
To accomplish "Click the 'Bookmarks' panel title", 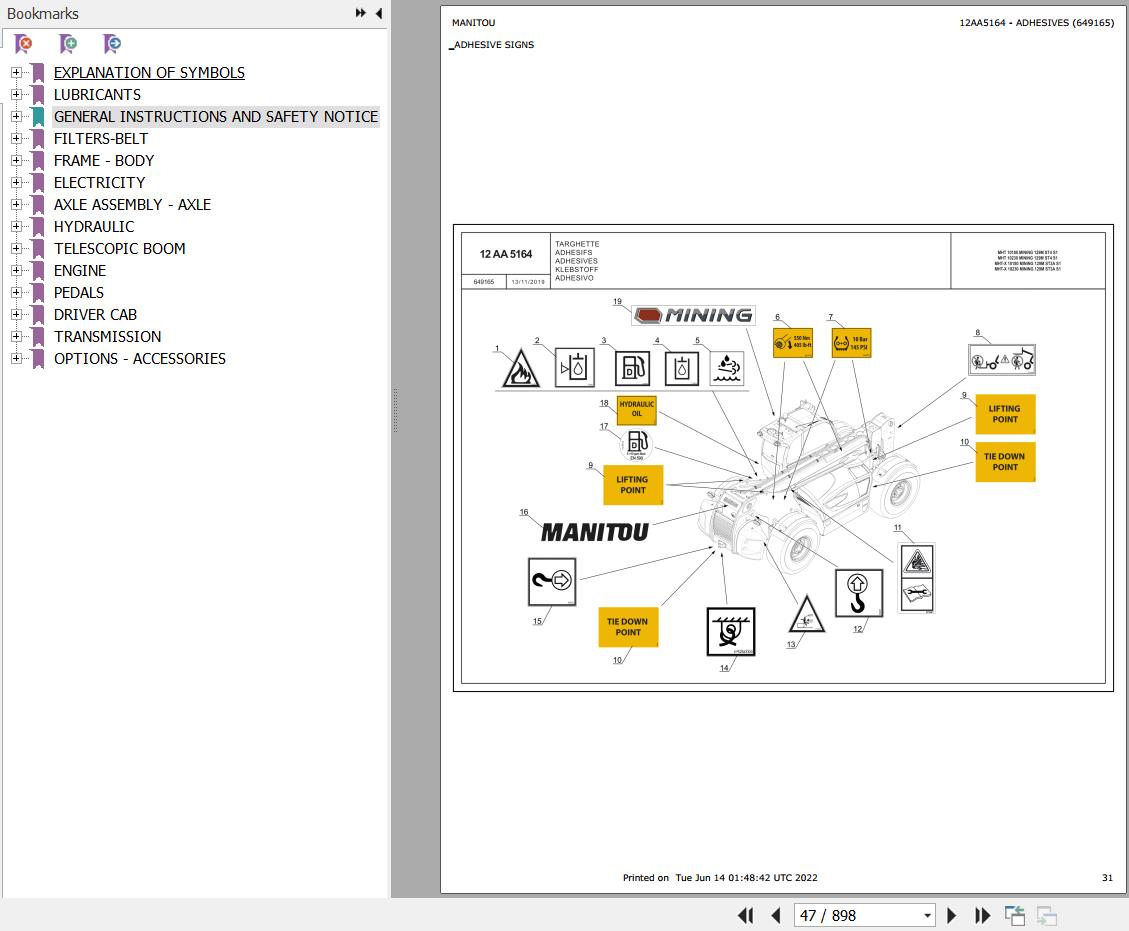I will (42, 14).
